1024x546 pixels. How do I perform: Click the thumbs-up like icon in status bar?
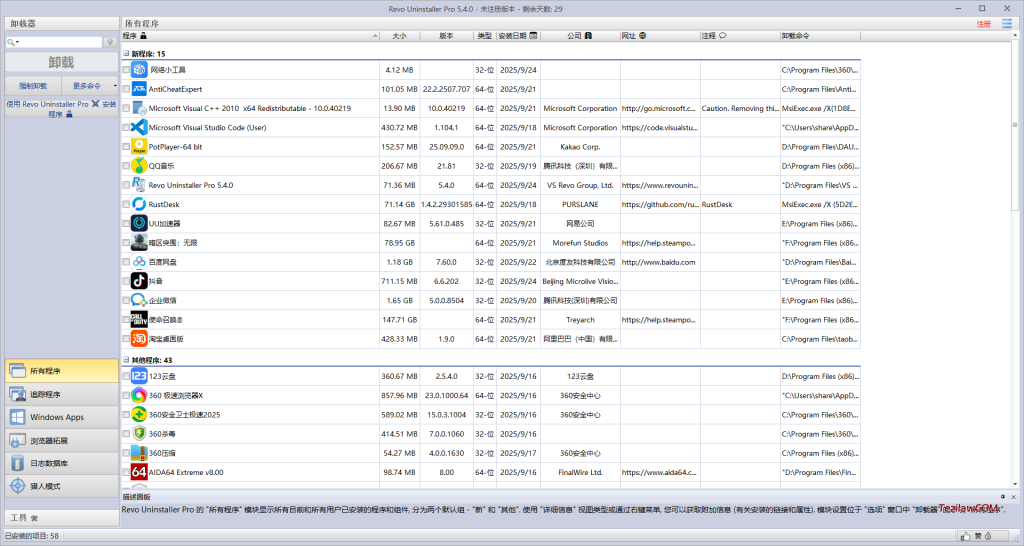point(965,536)
